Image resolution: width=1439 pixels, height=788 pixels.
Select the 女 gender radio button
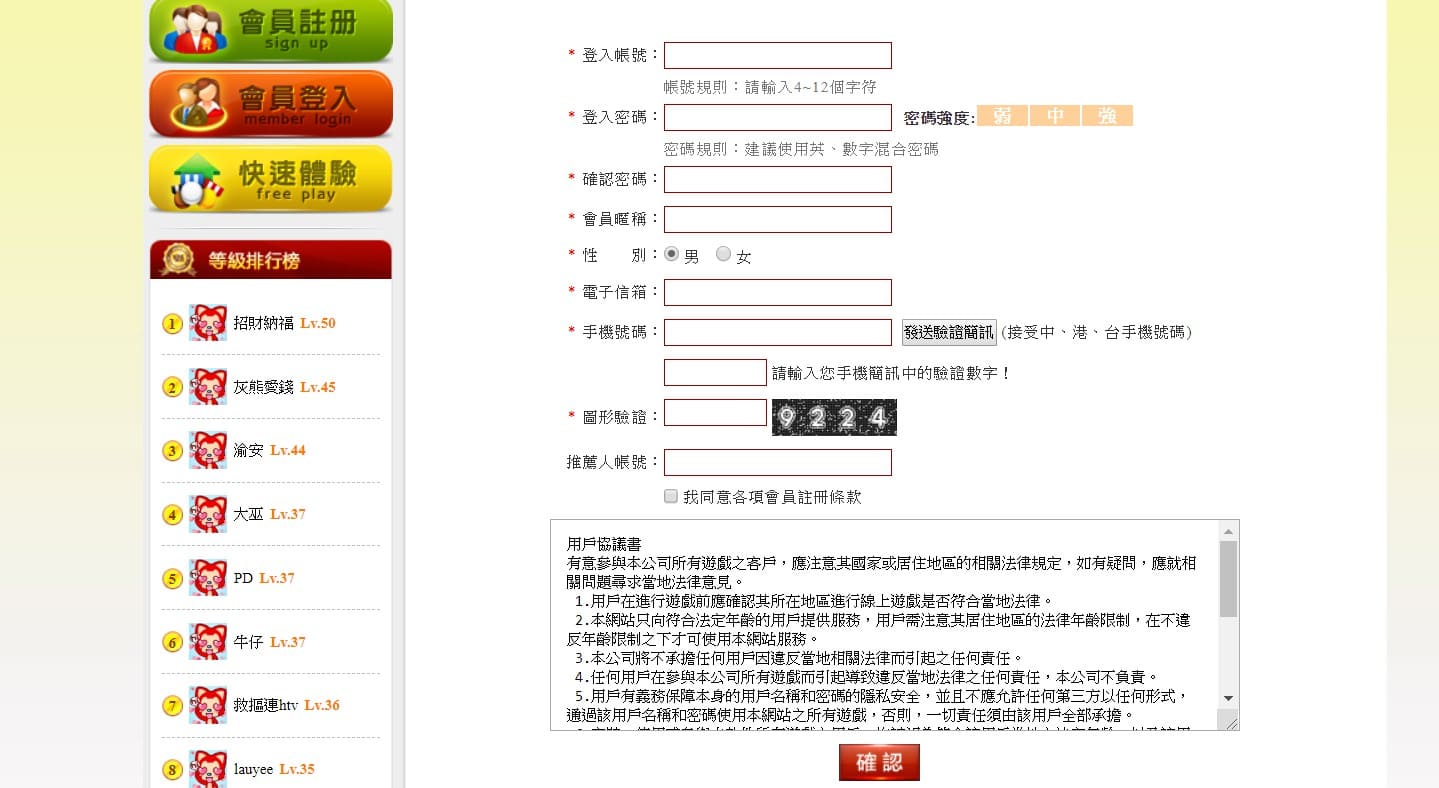[x=723, y=254]
